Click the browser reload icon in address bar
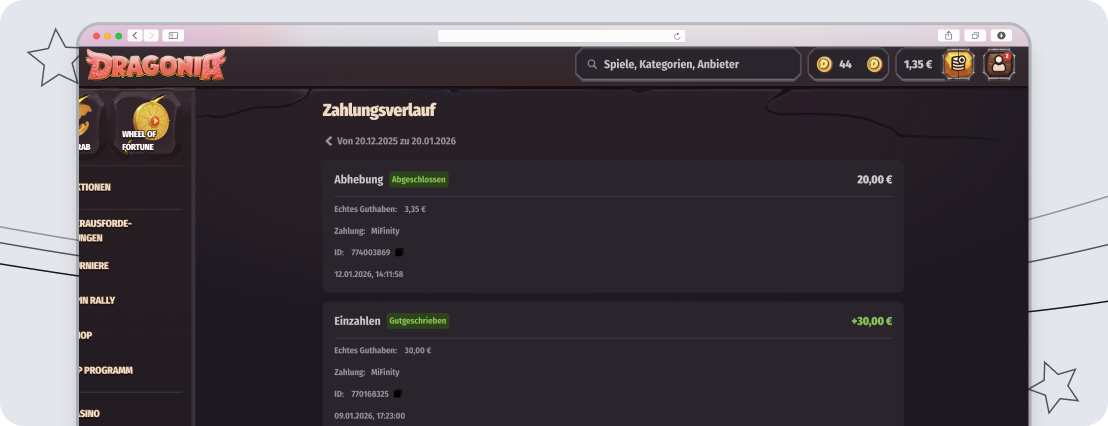1108x426 pixels. (678, 35)
